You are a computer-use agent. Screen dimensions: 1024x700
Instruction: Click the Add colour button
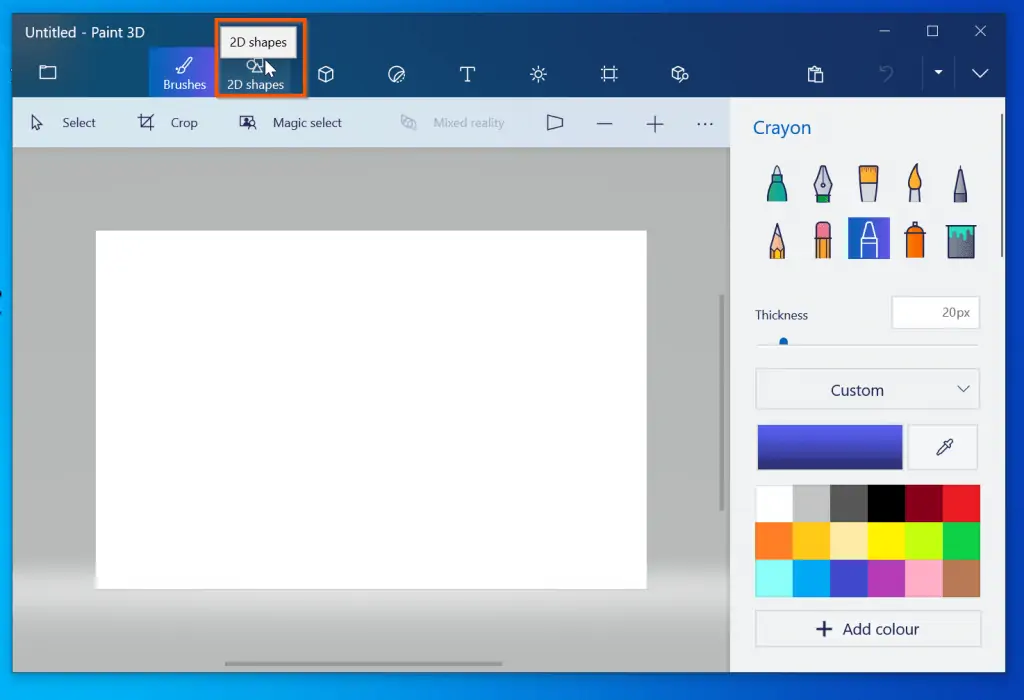click(867, 629)
